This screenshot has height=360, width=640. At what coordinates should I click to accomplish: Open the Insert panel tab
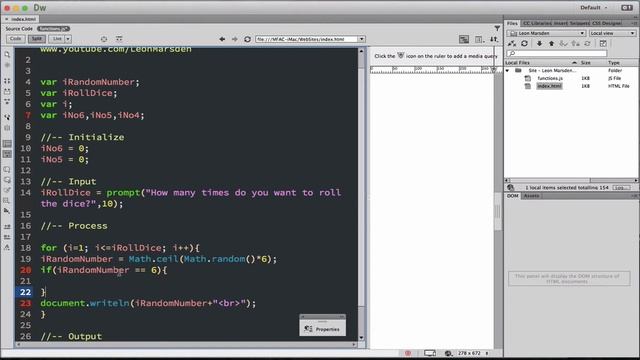coord(561,23)
